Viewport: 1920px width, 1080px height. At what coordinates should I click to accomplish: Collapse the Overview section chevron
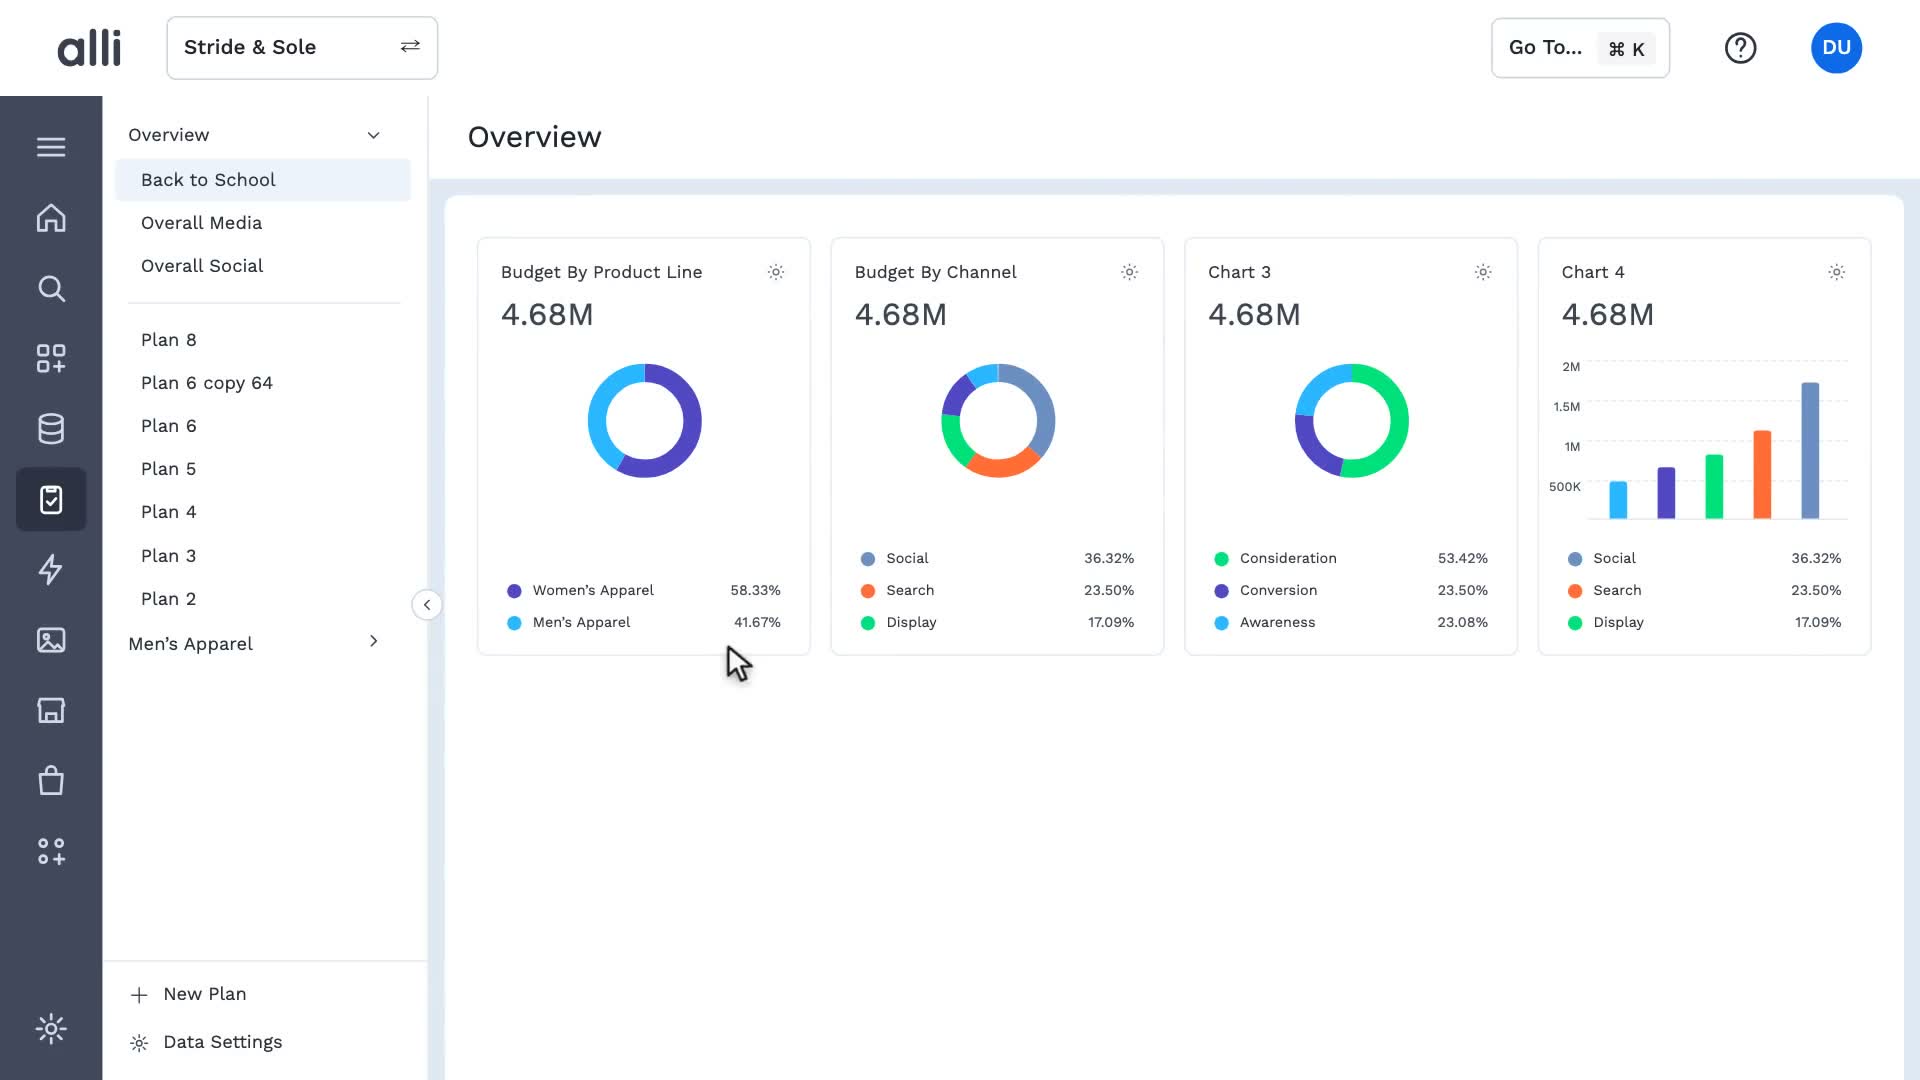click(x=373, y=135)
